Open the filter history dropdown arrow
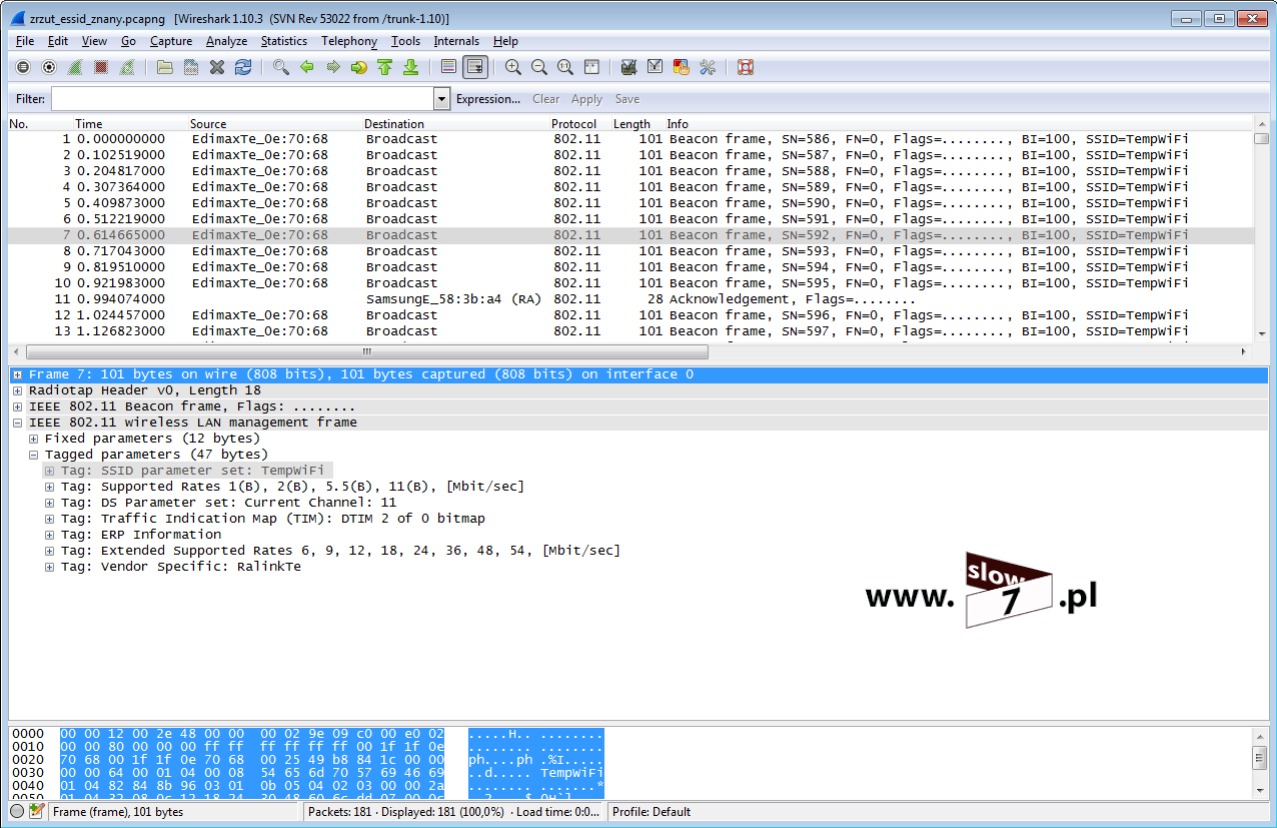This screenshot has height=828, width=1277. coord(442,99)
